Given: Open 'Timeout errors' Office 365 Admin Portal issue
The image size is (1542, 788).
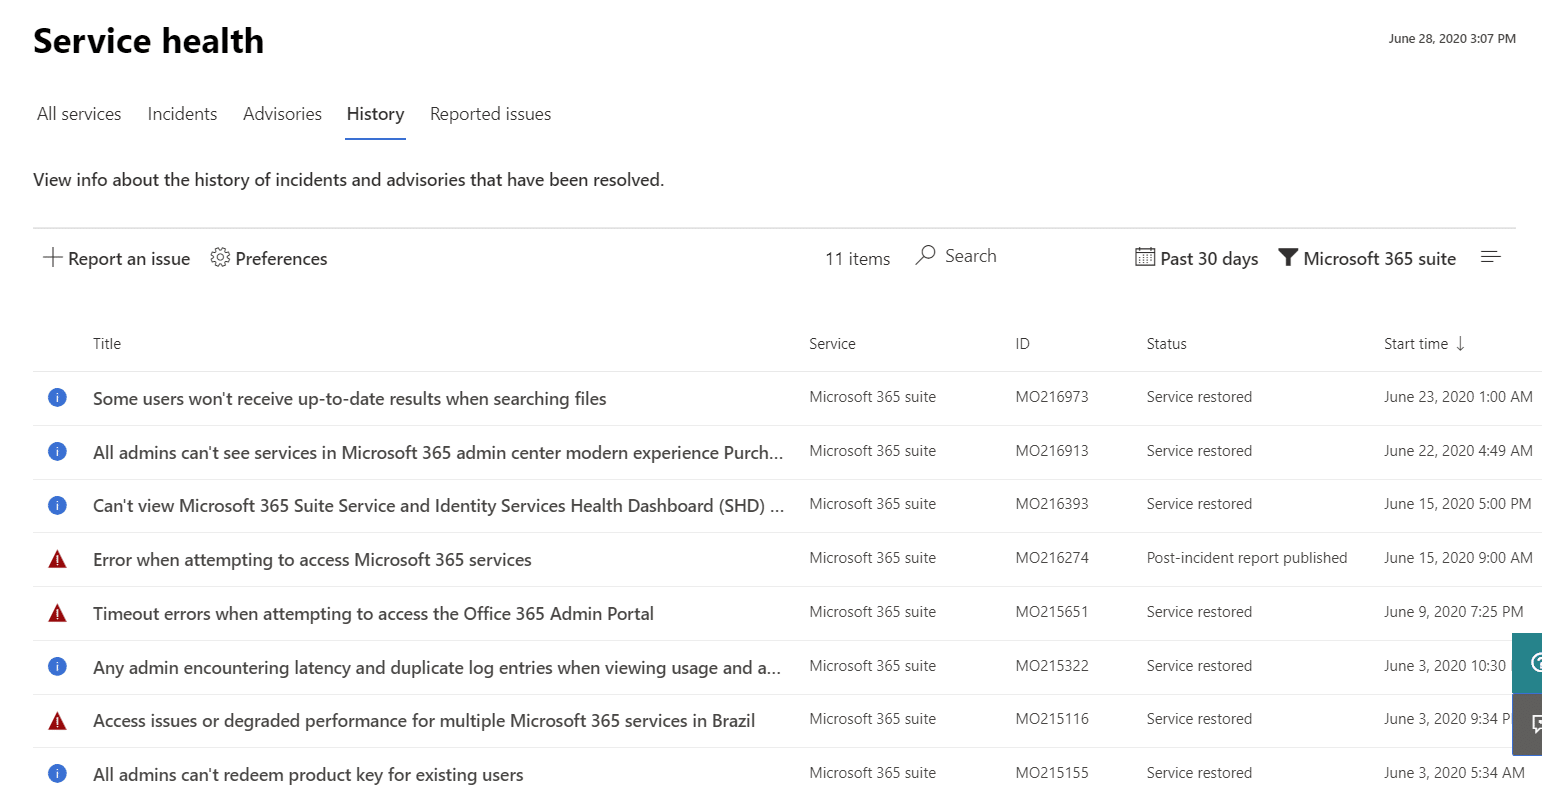Looking at the screenshot, I should (373, 613).
